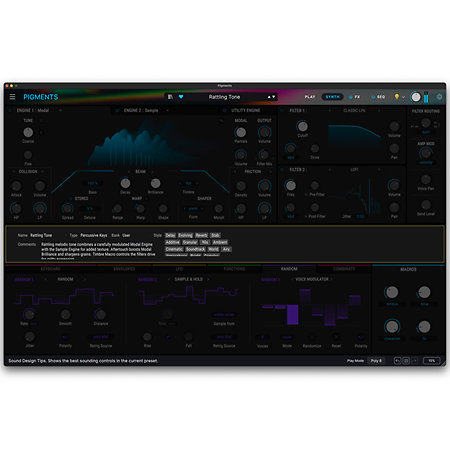Load previous preset with up arrow
The width and height of the screenshot is (450, 450).
point(269,97)
